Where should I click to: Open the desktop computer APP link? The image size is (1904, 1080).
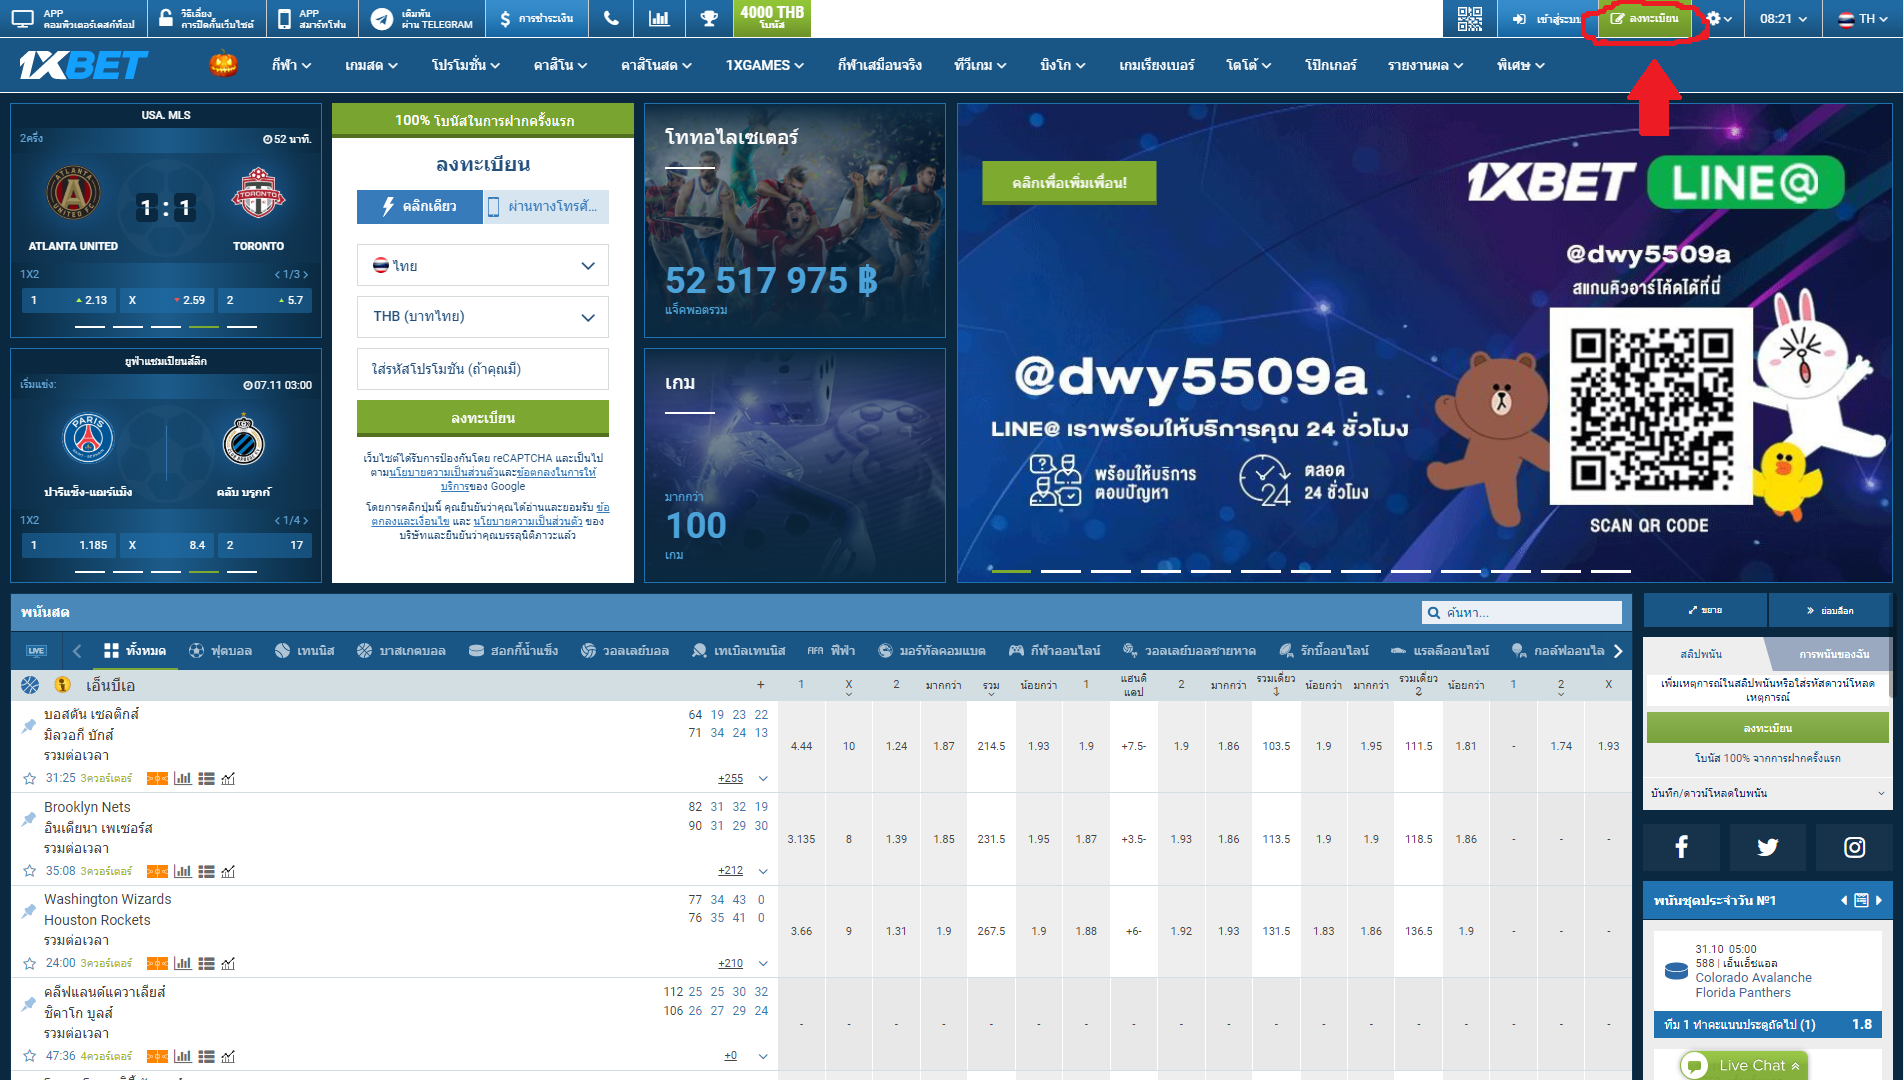coord(73,19)
